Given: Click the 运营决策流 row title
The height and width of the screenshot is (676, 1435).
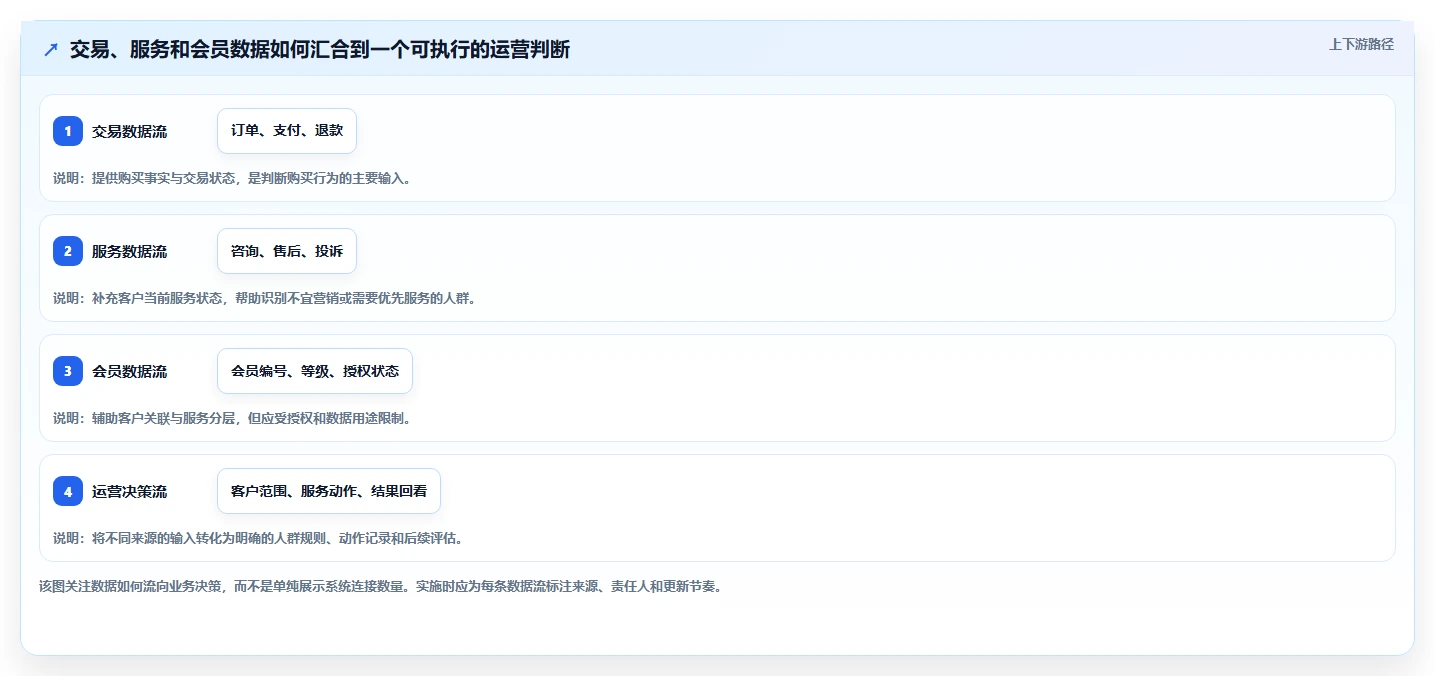Looking at the screenshot, I should coord(130,491).
